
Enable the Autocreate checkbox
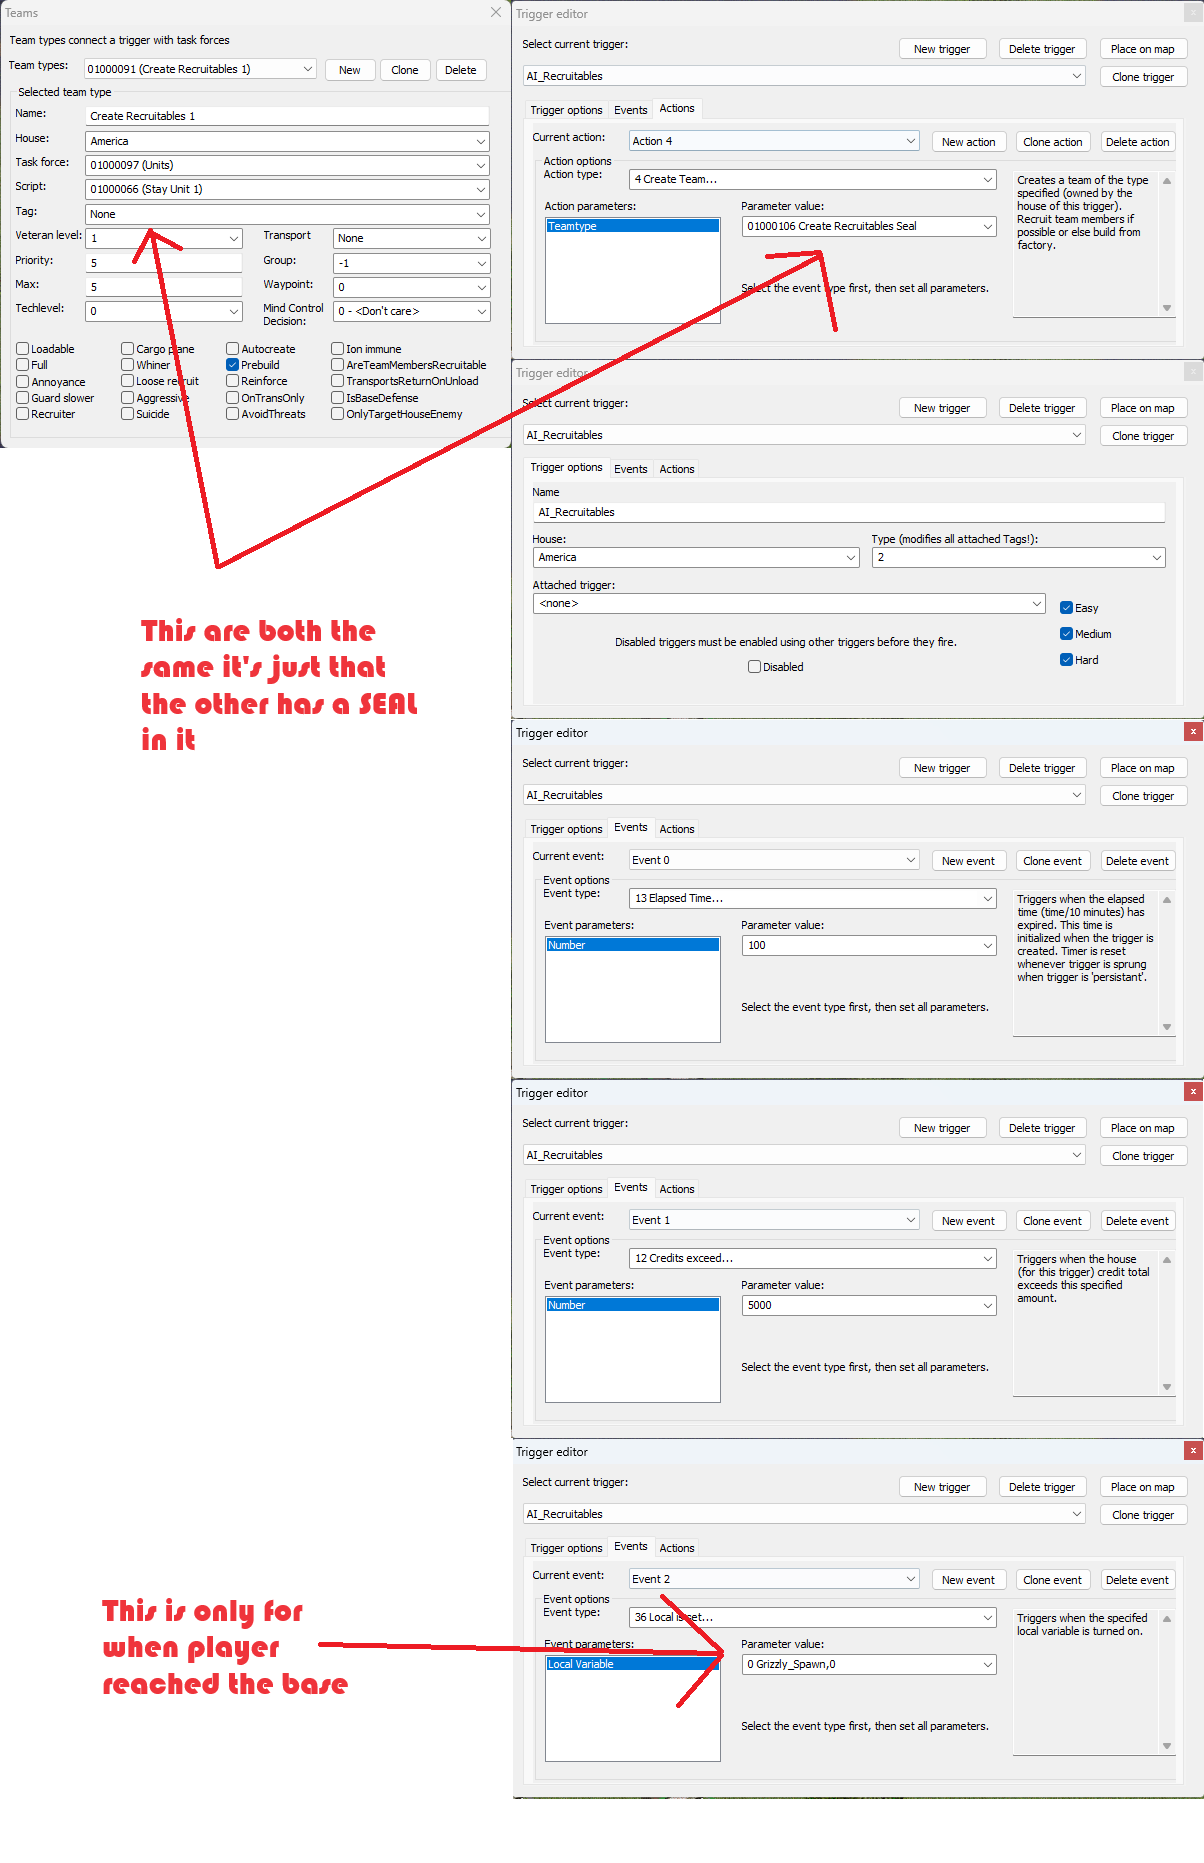[232, 349]
